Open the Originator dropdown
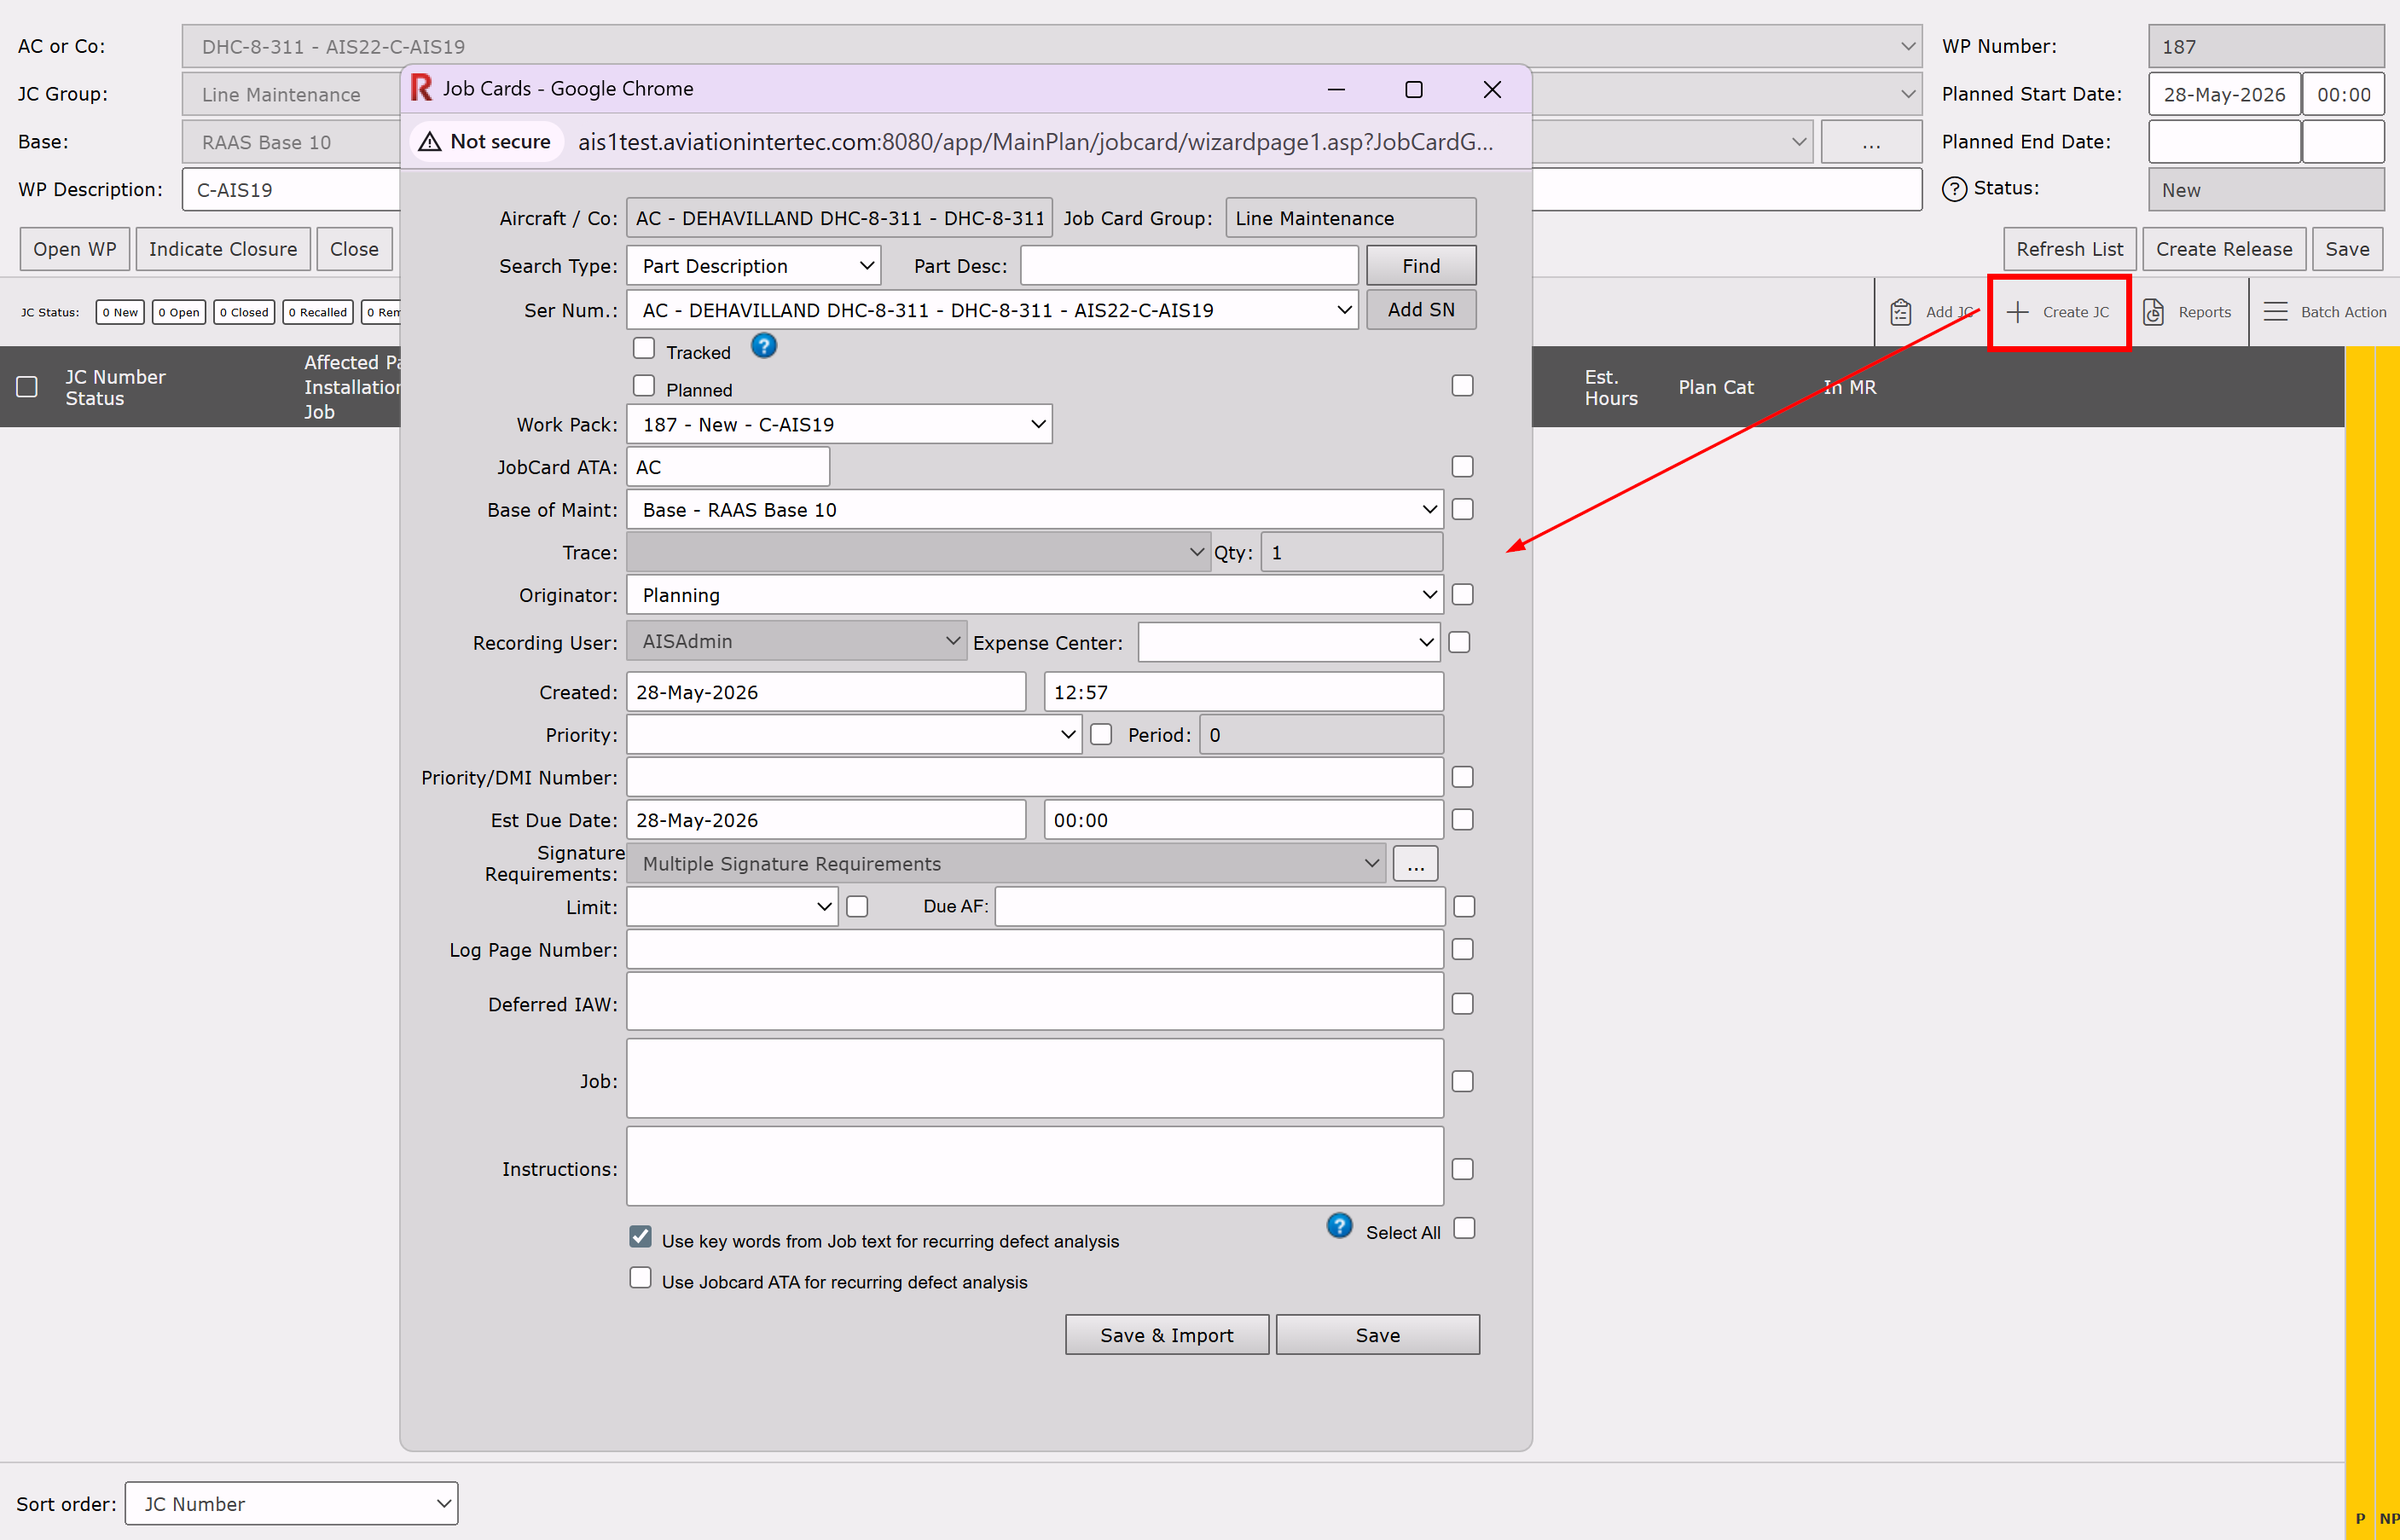Image resolution: width=2400 pixels, height=1540 pixels. (1035, 595)
